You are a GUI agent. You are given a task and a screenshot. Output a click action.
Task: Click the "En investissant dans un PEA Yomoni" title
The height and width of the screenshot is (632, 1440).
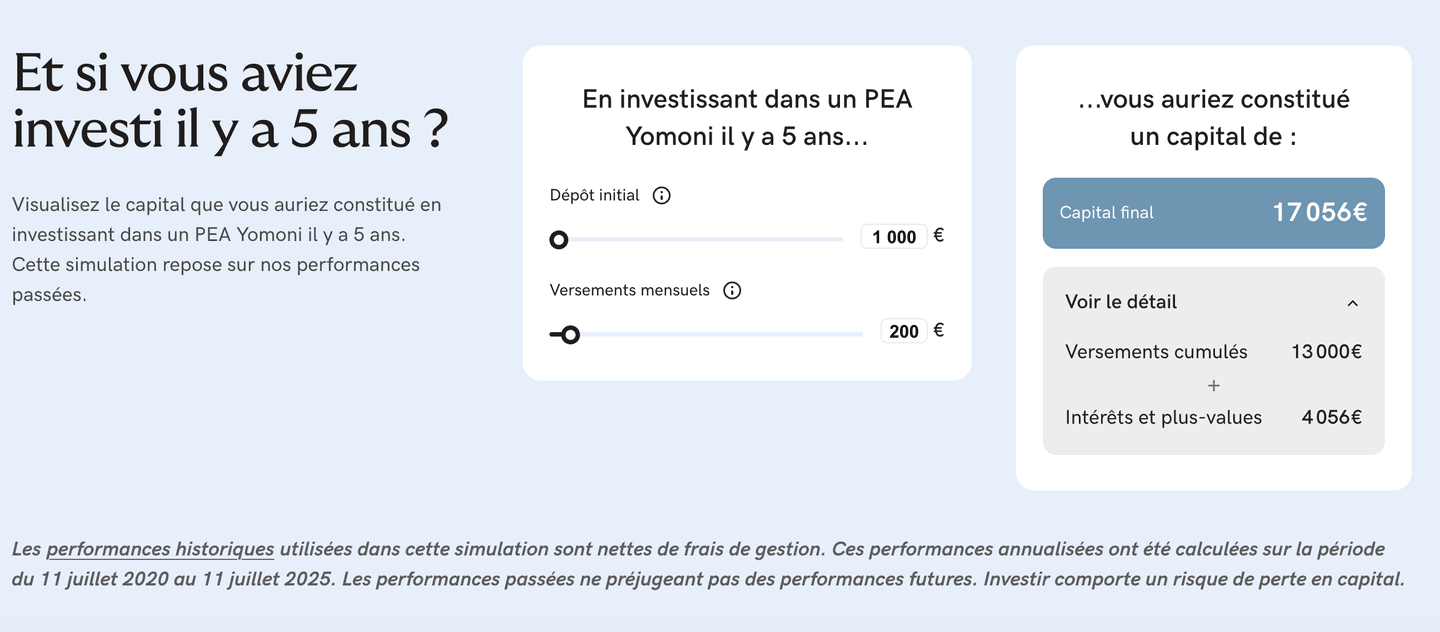click(x=747, y=117)
